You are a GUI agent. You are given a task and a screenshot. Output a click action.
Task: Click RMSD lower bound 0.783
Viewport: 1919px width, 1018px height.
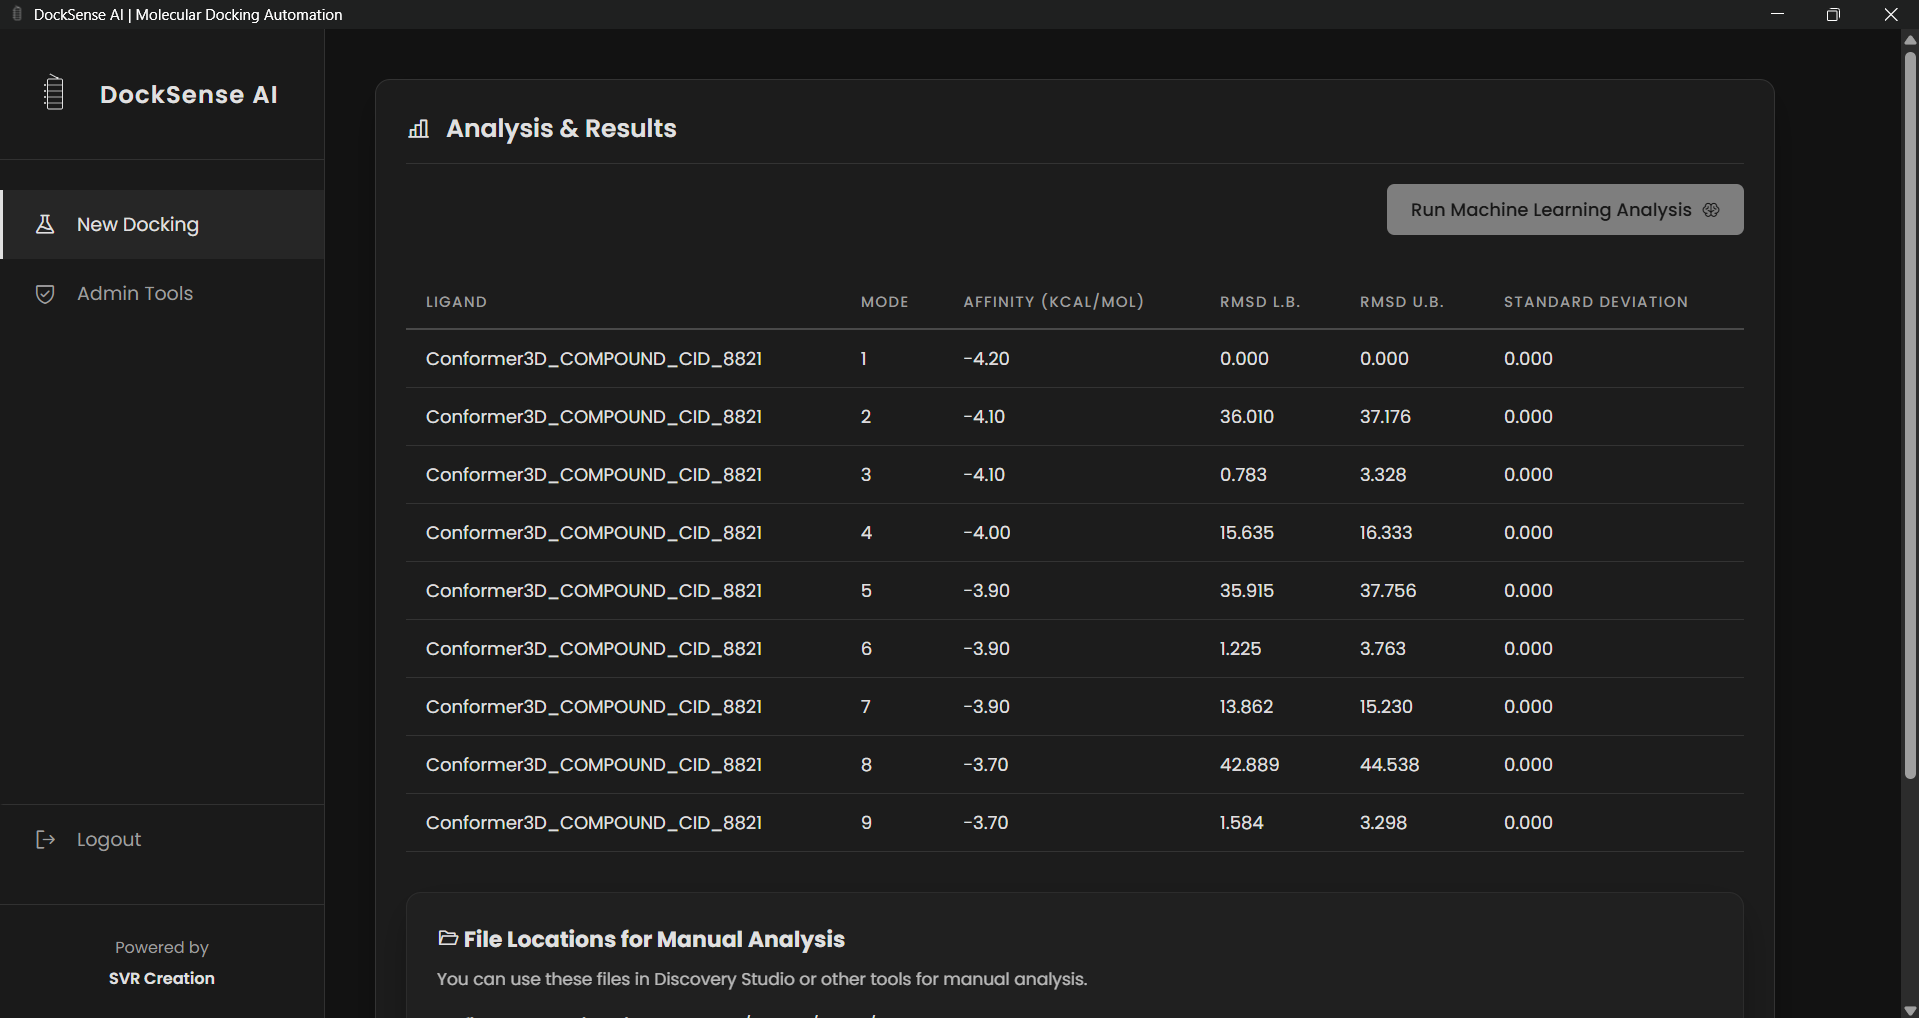[x=1243, y=475]
